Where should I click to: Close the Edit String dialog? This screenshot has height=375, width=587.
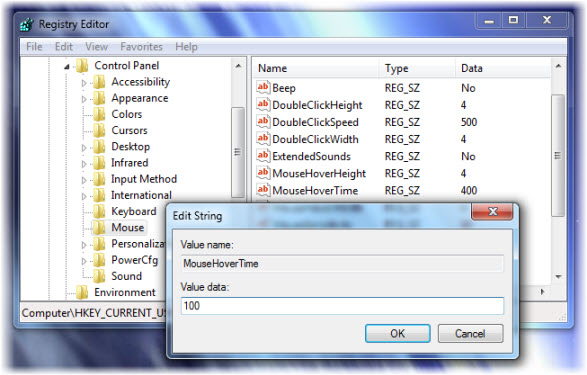point(493,212)
